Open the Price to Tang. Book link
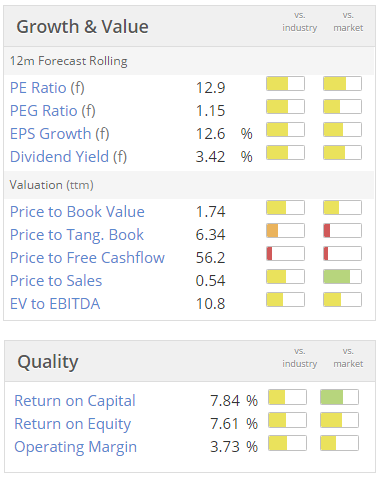Screen dimensions: 382x480 pyautogui.click(x=77, y=235)
